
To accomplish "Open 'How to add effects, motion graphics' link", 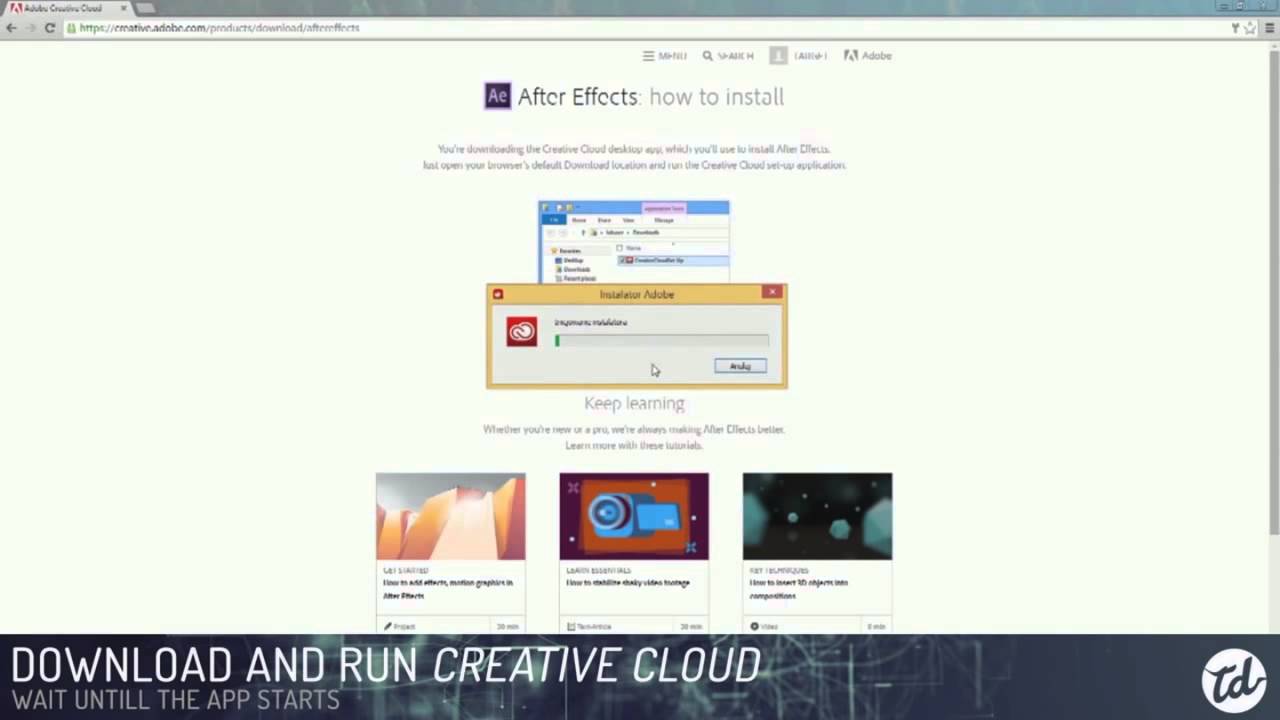I will coord(448,589).
